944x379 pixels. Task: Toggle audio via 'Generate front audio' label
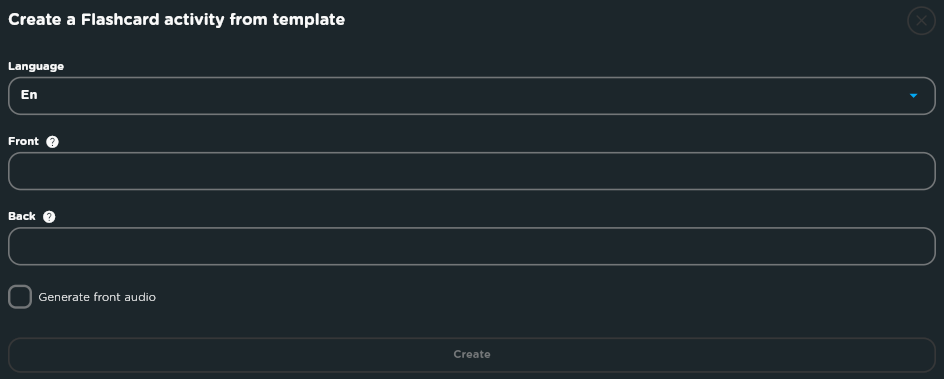tap(97, 297)
